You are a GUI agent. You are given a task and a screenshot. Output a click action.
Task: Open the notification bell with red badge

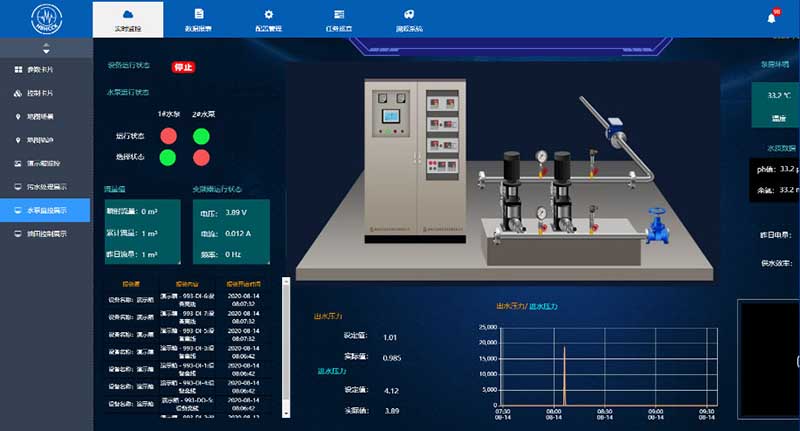[x=772, y=17]
